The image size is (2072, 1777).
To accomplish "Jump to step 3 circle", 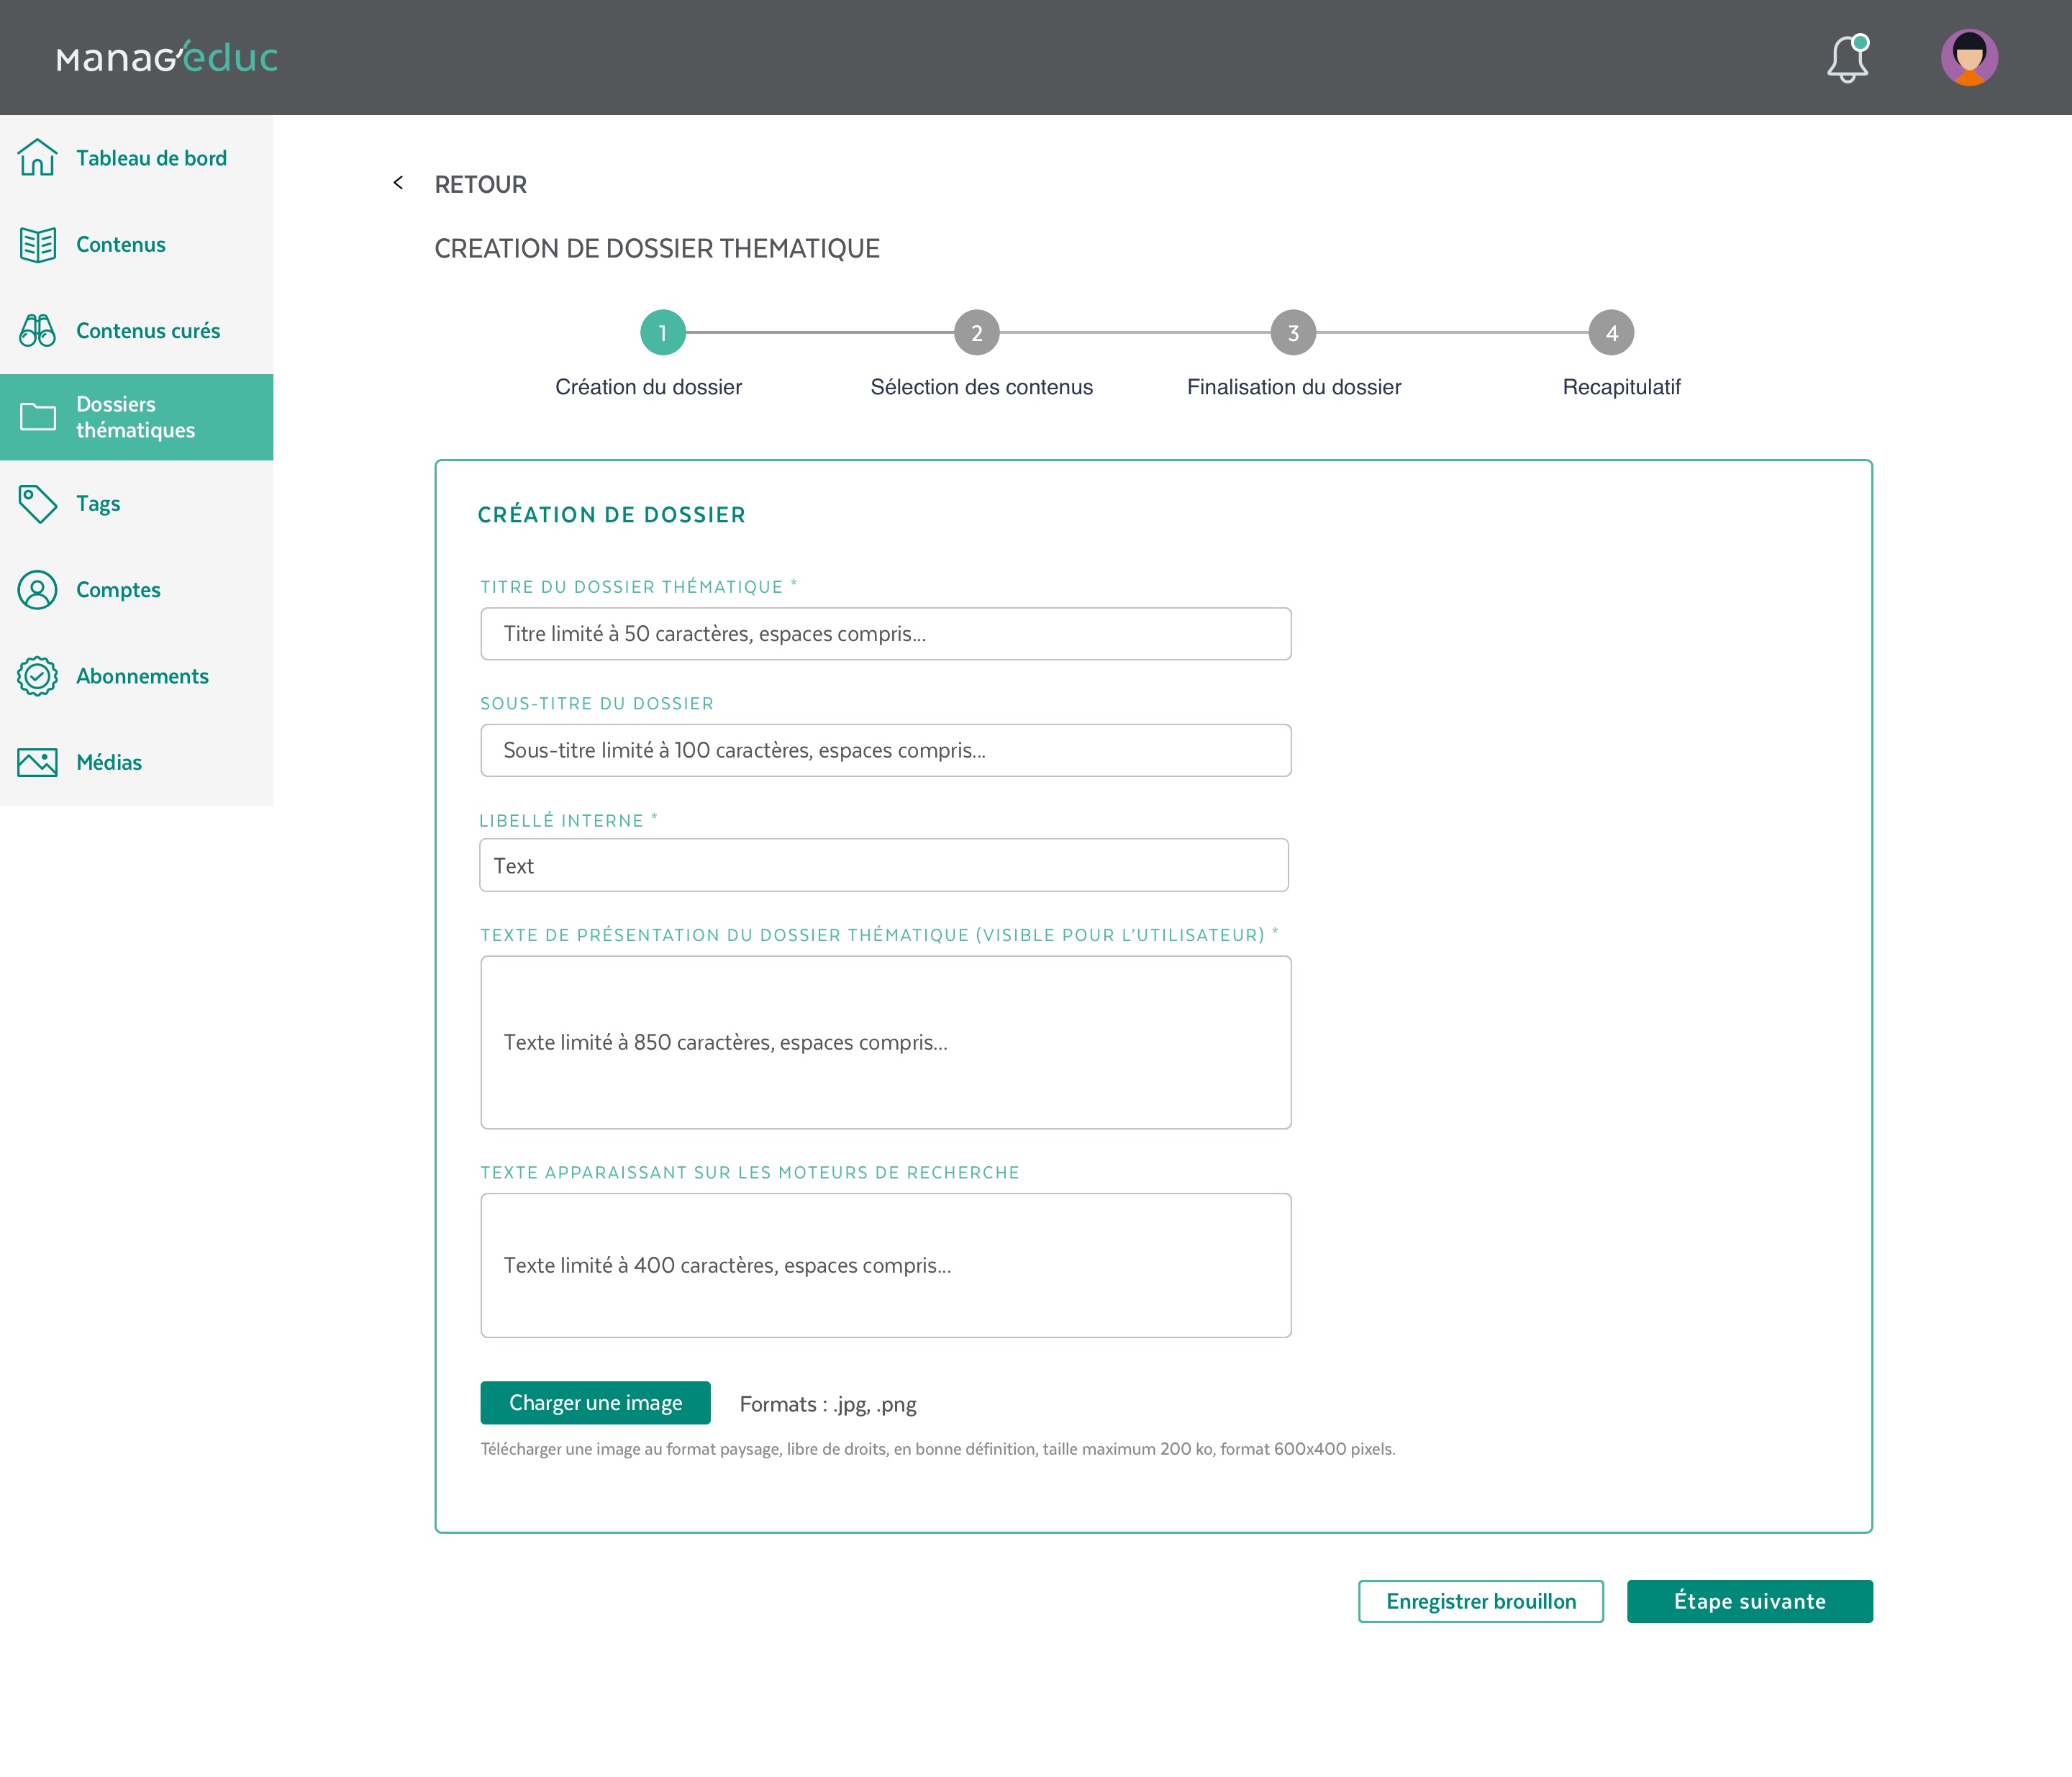I will [x=1294, y=333].
